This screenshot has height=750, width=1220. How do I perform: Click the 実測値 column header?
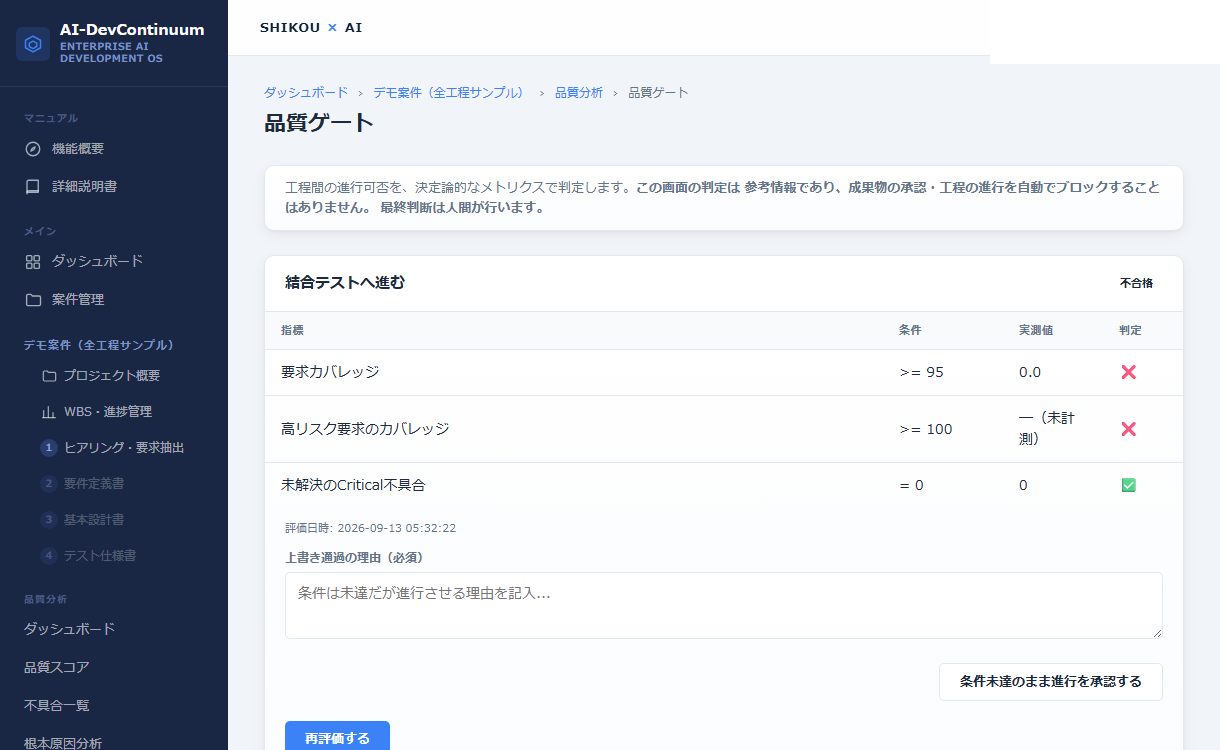[1036, 330]
